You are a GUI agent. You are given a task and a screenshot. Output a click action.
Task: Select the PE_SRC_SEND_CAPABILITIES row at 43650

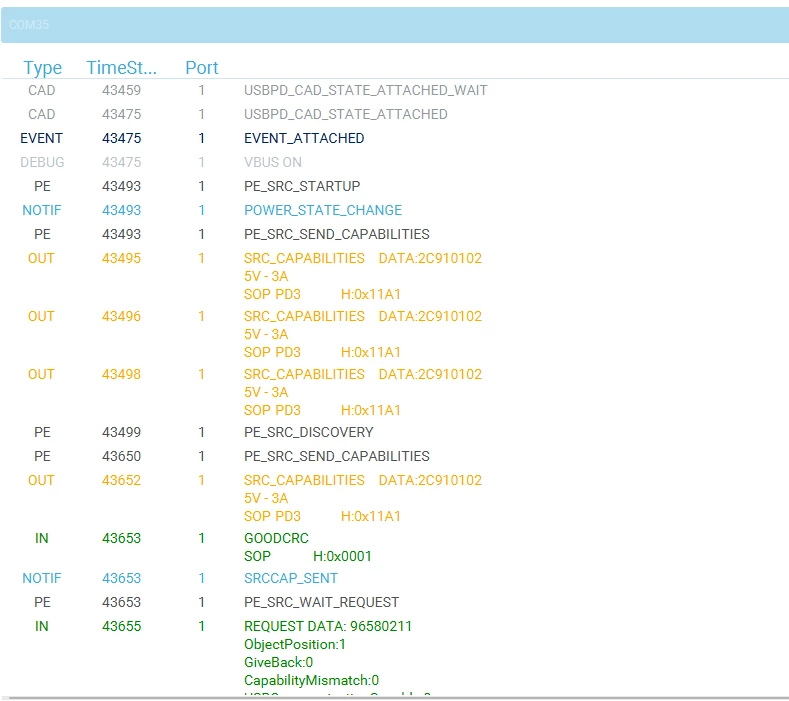(395, 456)
